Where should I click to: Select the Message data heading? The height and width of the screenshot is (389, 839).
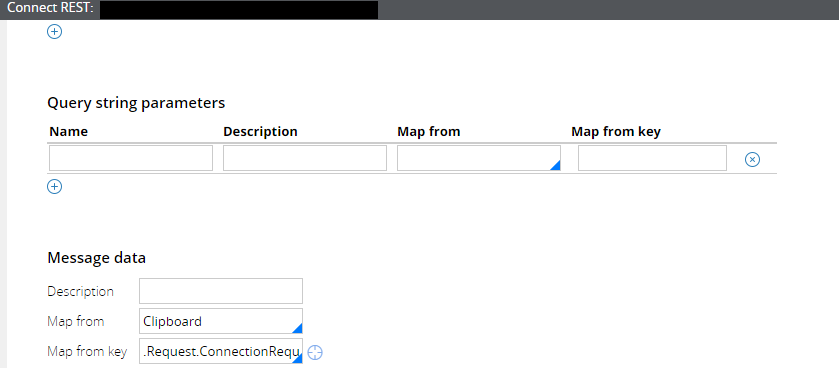[97, 258]
